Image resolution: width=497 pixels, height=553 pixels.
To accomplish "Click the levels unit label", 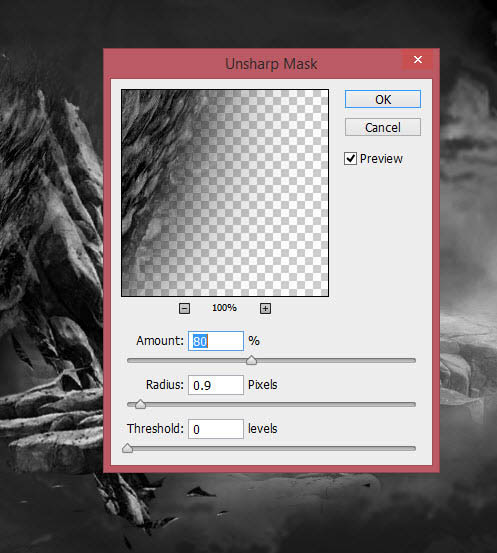I will click(262, 429).
